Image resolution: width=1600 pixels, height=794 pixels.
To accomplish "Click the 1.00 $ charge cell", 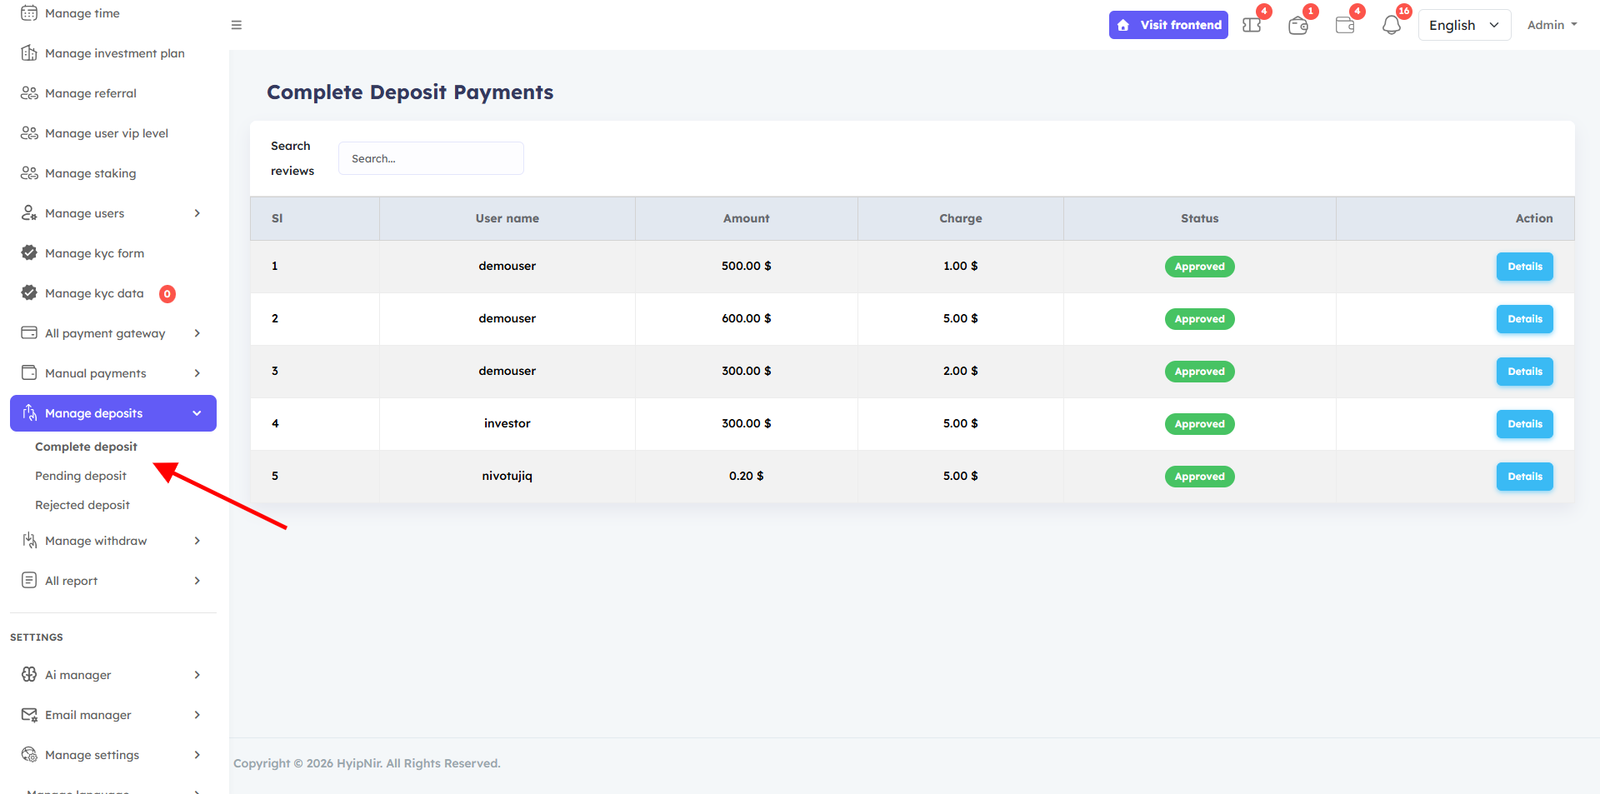I will pos(960,266).
